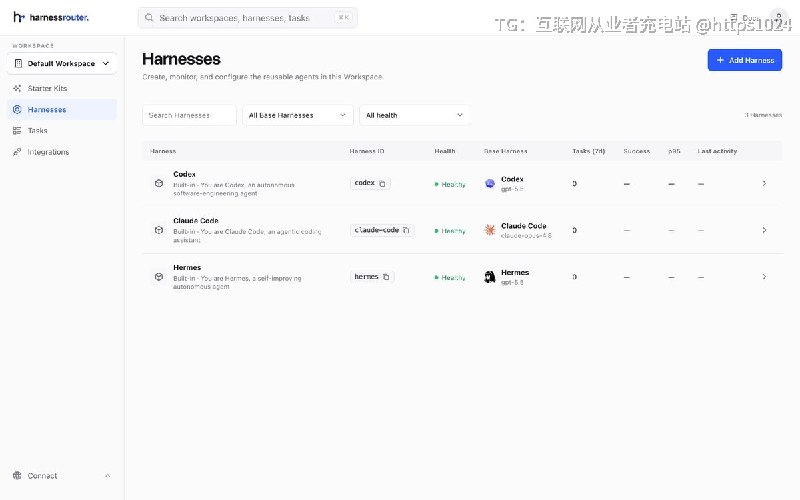Click the Codex harness name
This screenshot has height=500, width=800.
pos(184,174)
